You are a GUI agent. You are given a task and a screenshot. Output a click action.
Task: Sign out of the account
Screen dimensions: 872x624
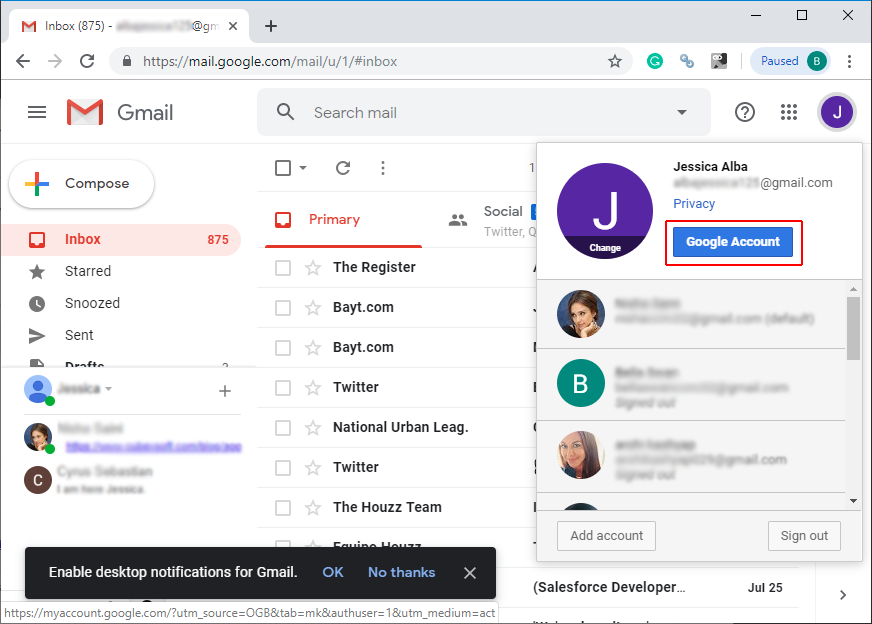(804, 536)
